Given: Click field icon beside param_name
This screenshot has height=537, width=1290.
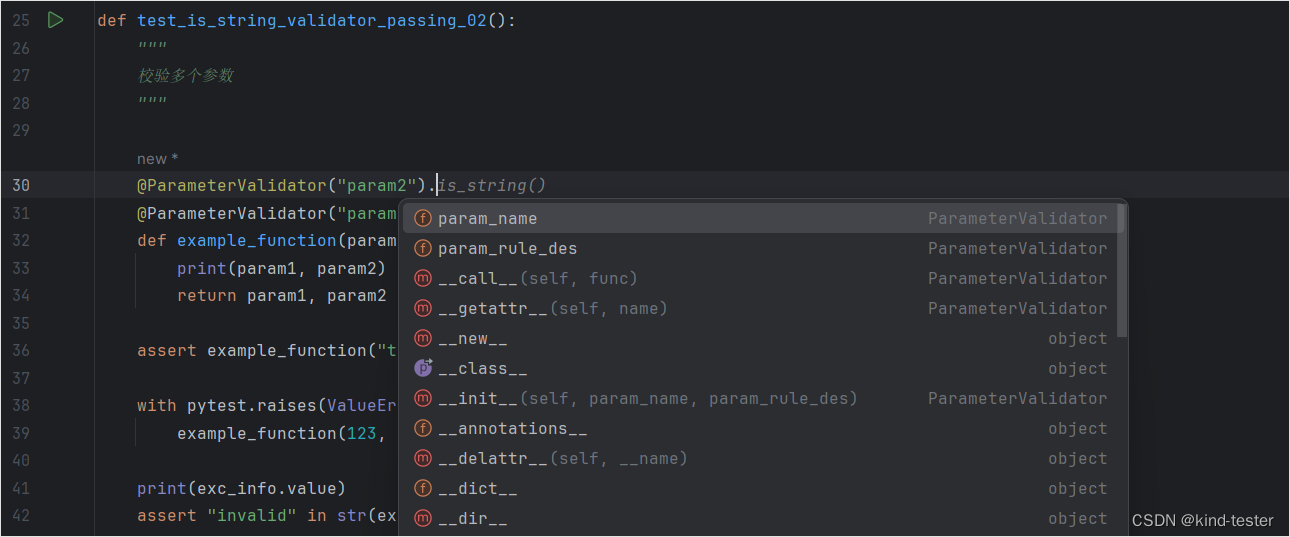Looking at the screenshot, I should coord(423,218).
